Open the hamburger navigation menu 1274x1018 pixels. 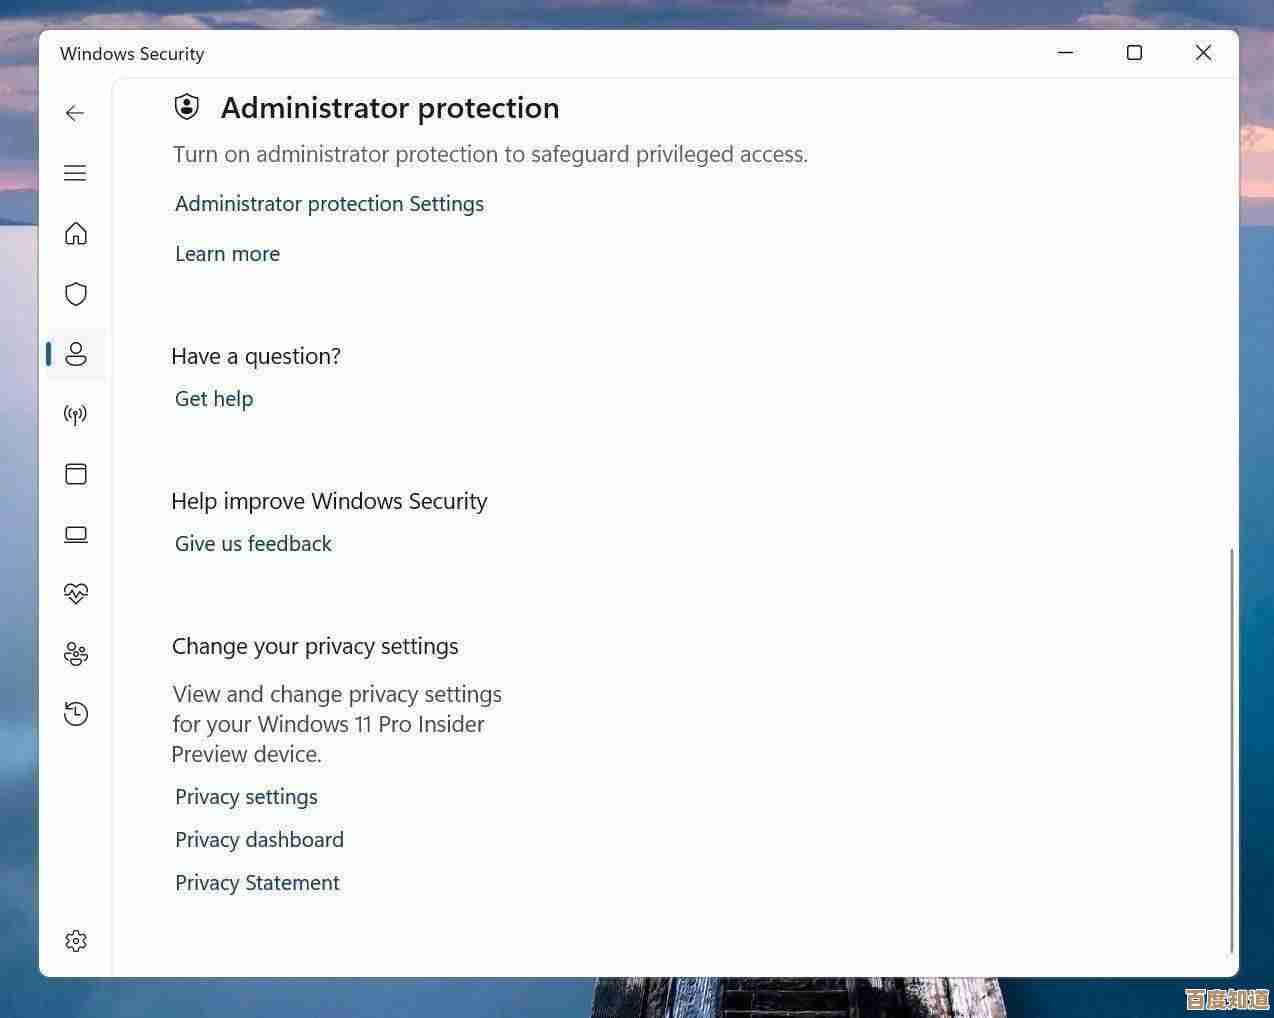[75, 173]
